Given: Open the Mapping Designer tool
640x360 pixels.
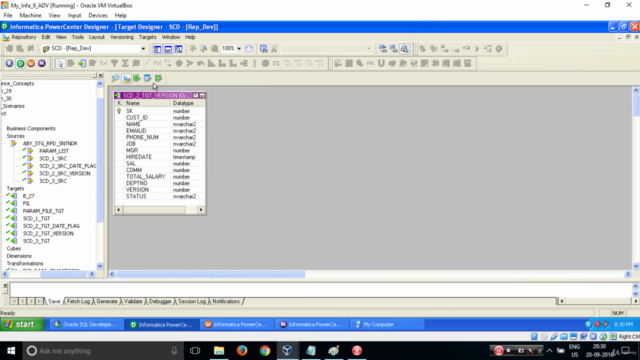Looking at the screenshot, I should click(x=158, y=78).
